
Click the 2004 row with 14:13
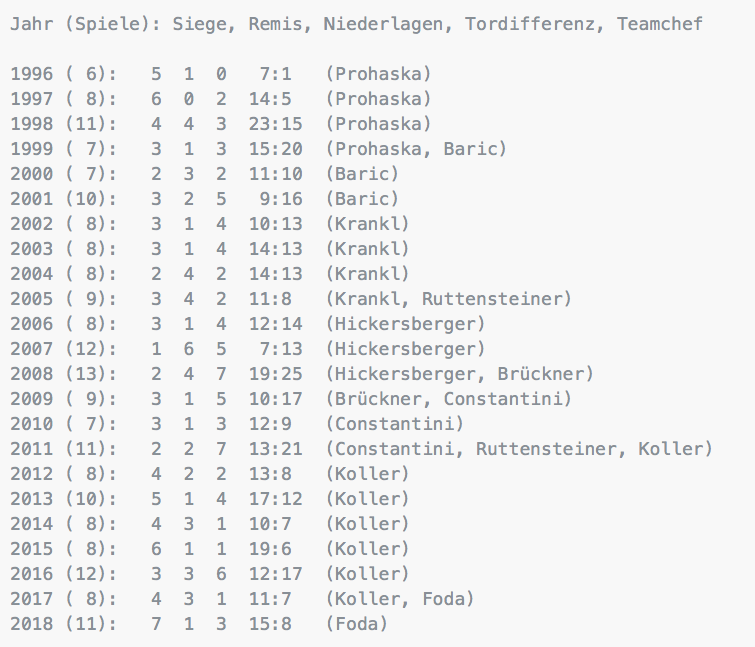(x=210, y=274)
